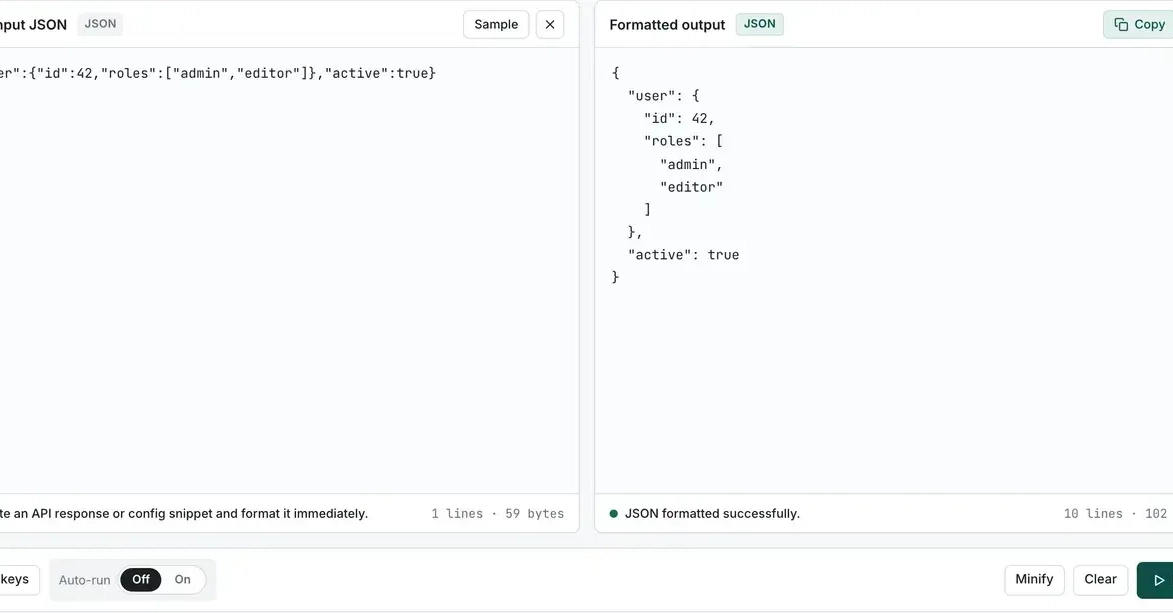Load the Sample JSON
This screenshot has height=613, width=1173.
[x=496, y=25]
